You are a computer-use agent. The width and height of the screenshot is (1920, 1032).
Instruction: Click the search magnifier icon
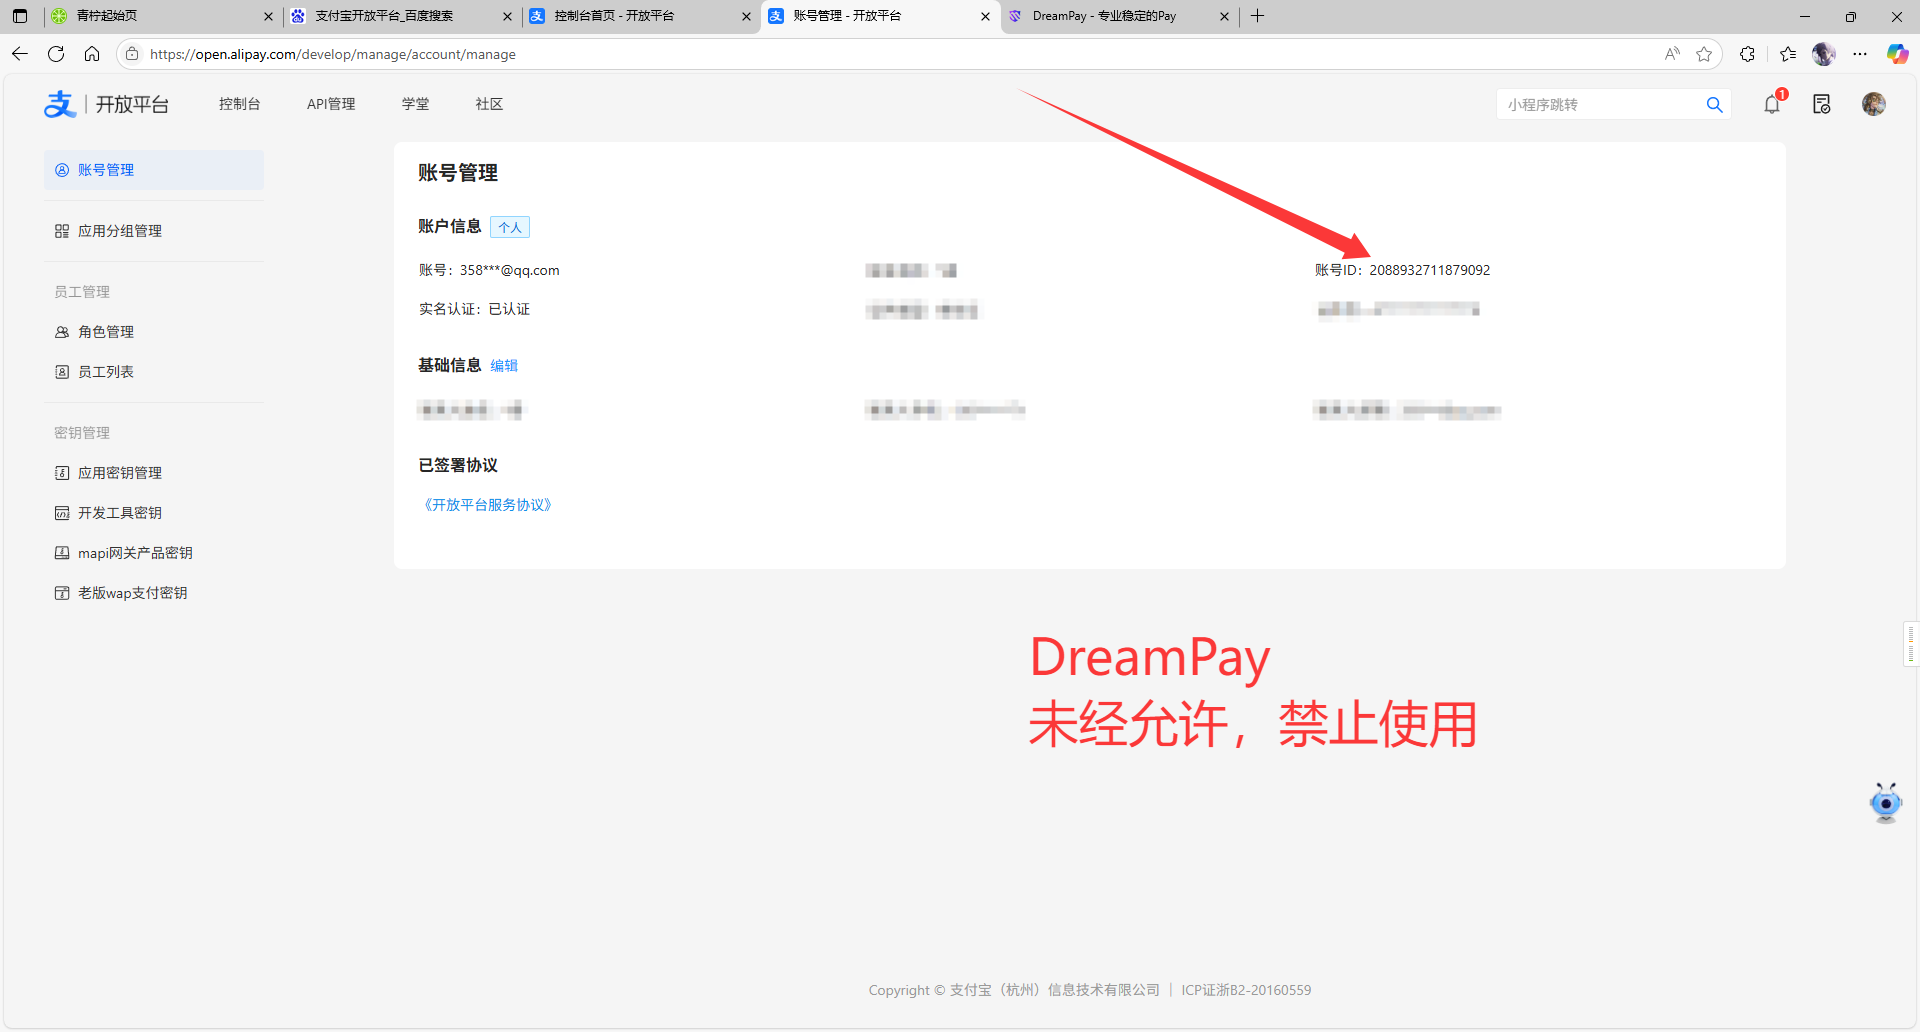coord(1714,105)
